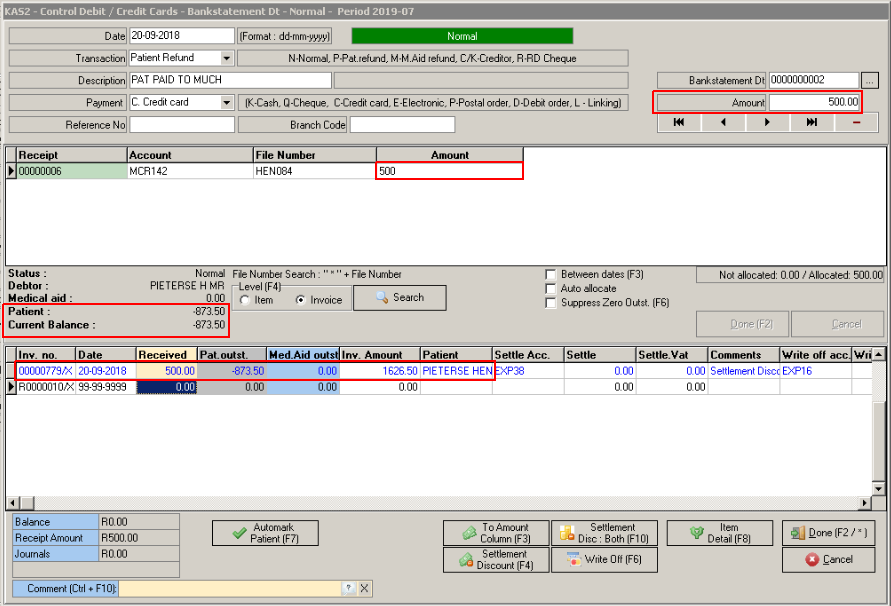Click the Search button with magnifier icon
The image size is (891, 606).
coord(399,298)
